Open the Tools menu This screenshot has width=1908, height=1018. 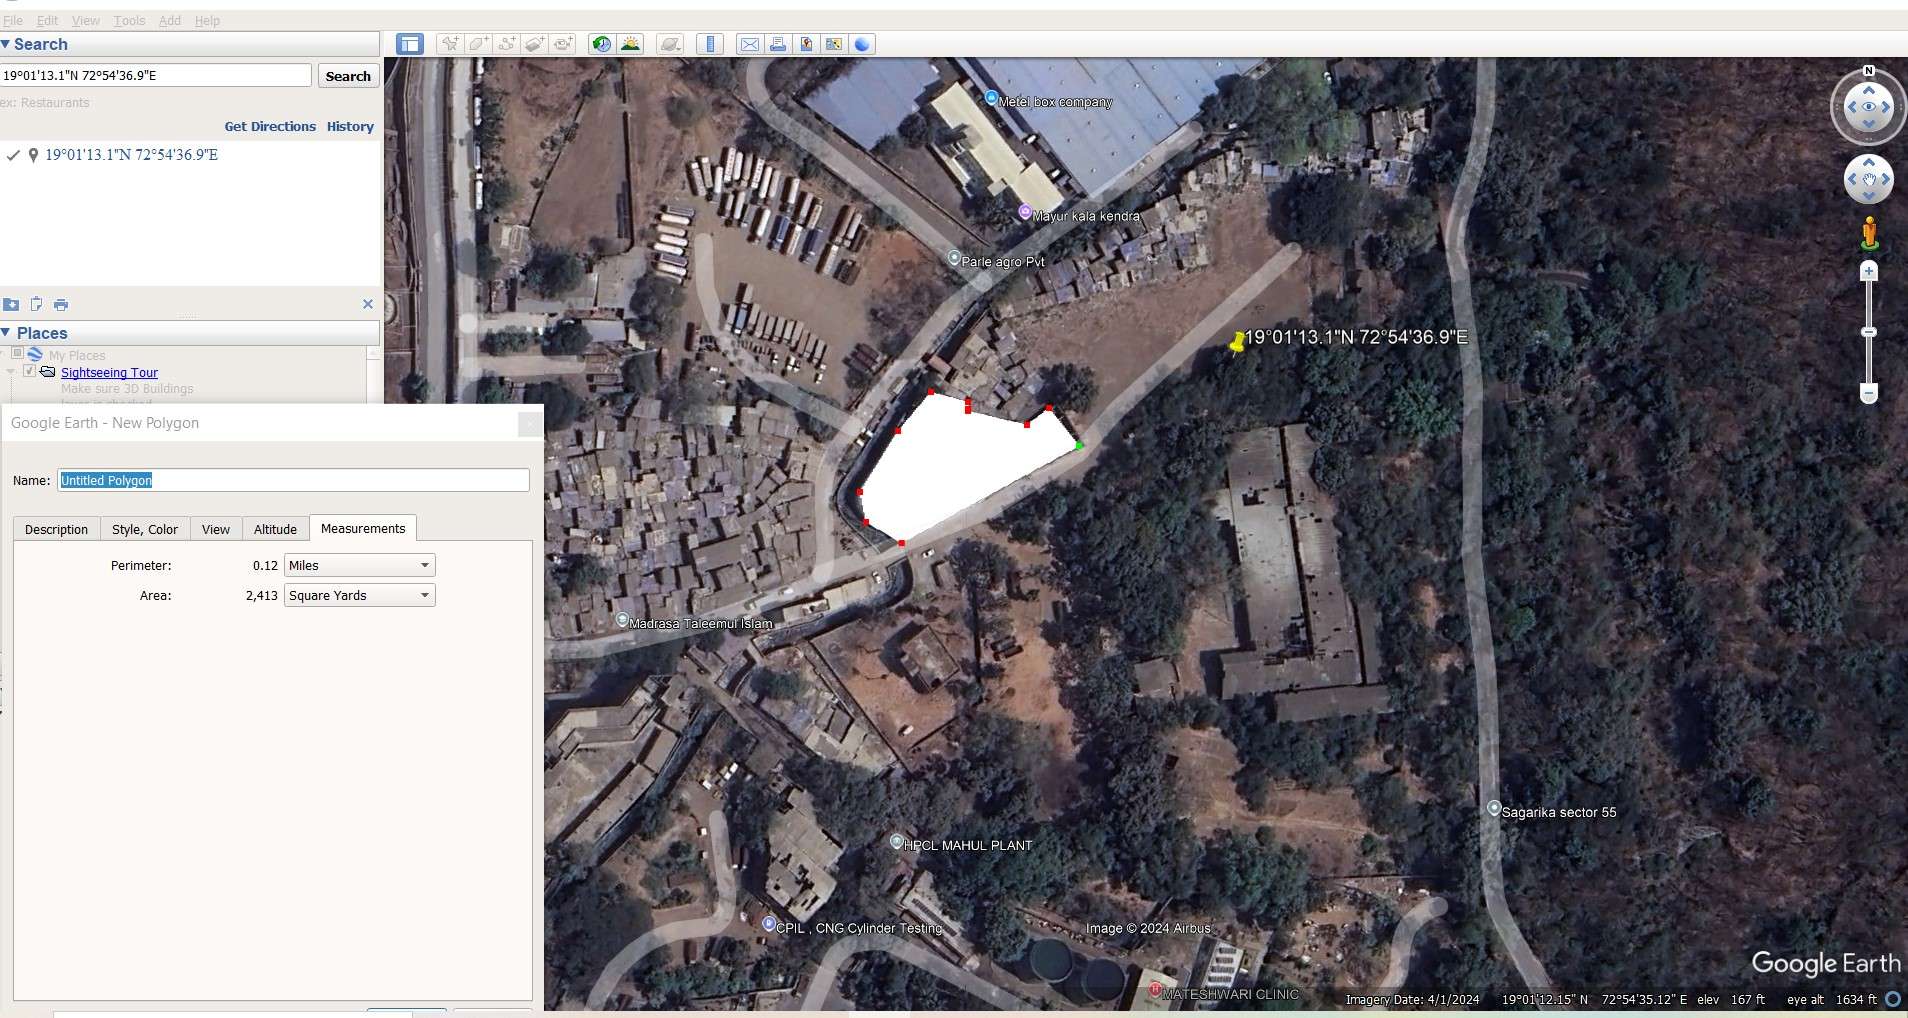(129, 20)
